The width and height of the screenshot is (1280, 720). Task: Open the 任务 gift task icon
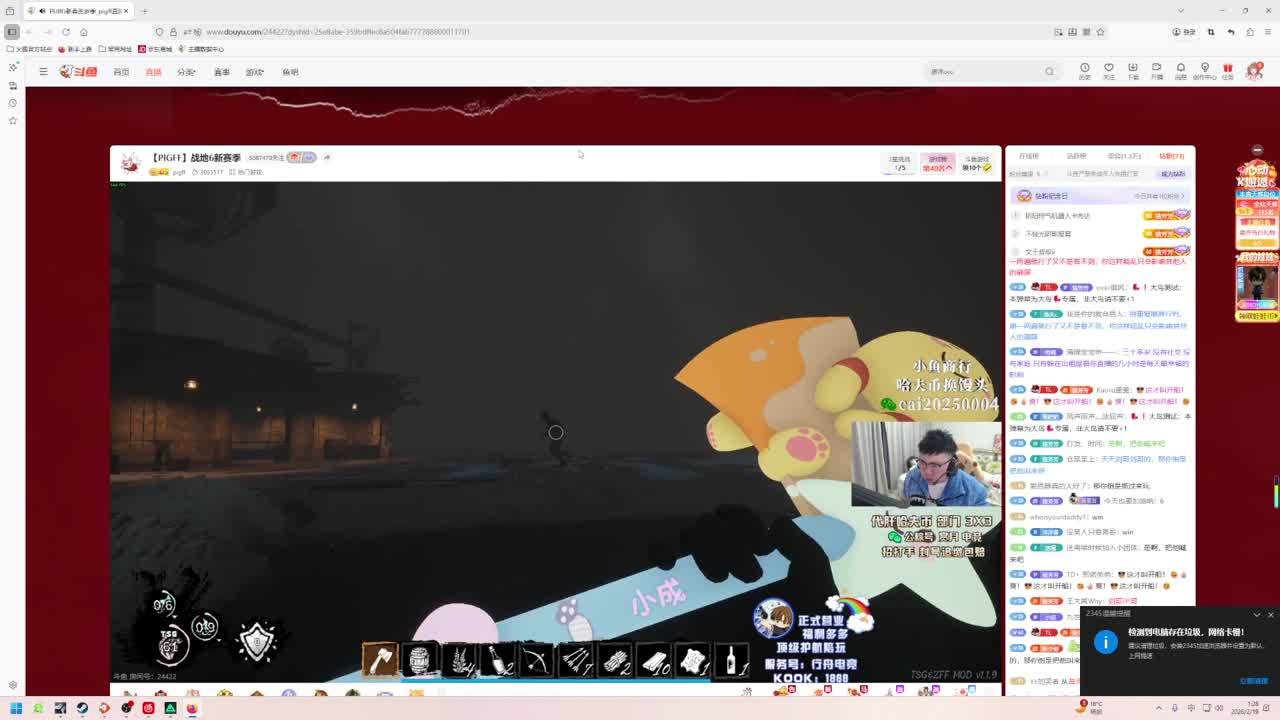pyautogui.click(x=1227, y=70)
